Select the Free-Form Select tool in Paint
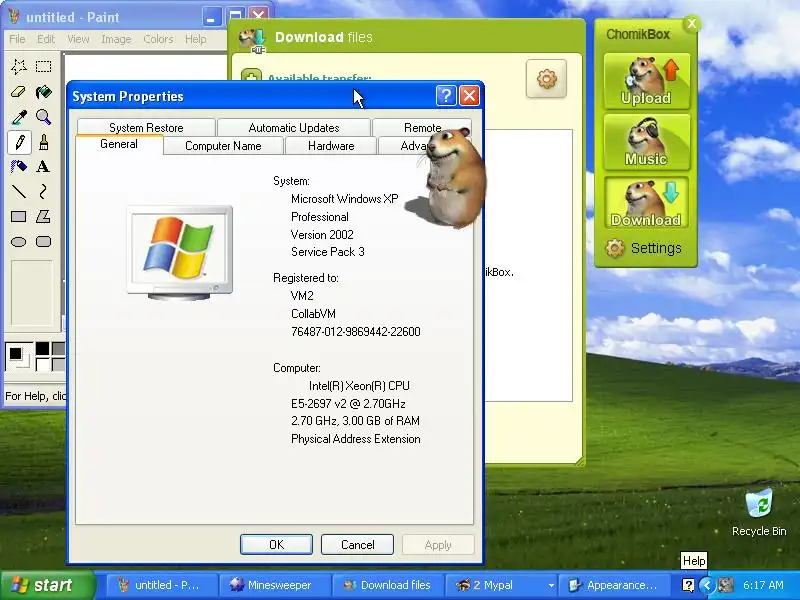This screenshot has width=800, height=600. click(x=19, y=67)
